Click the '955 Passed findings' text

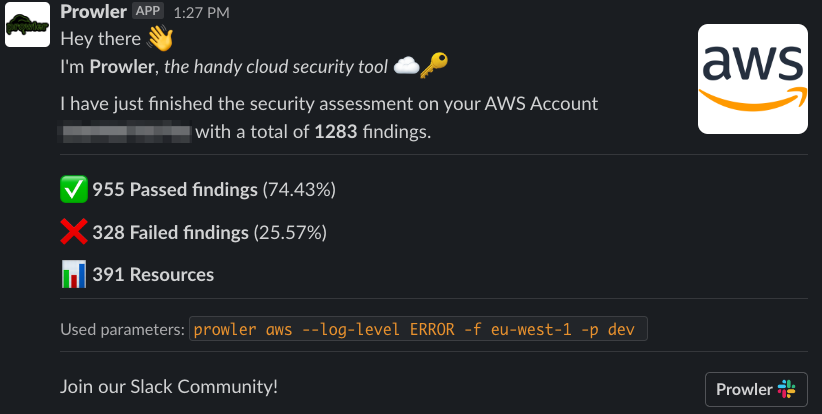coord(175,189)
